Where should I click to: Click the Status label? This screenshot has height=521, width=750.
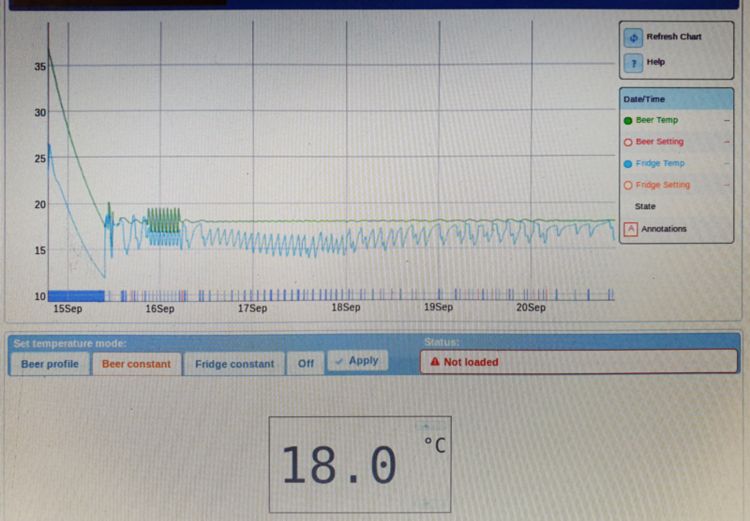tap(441, 342)
